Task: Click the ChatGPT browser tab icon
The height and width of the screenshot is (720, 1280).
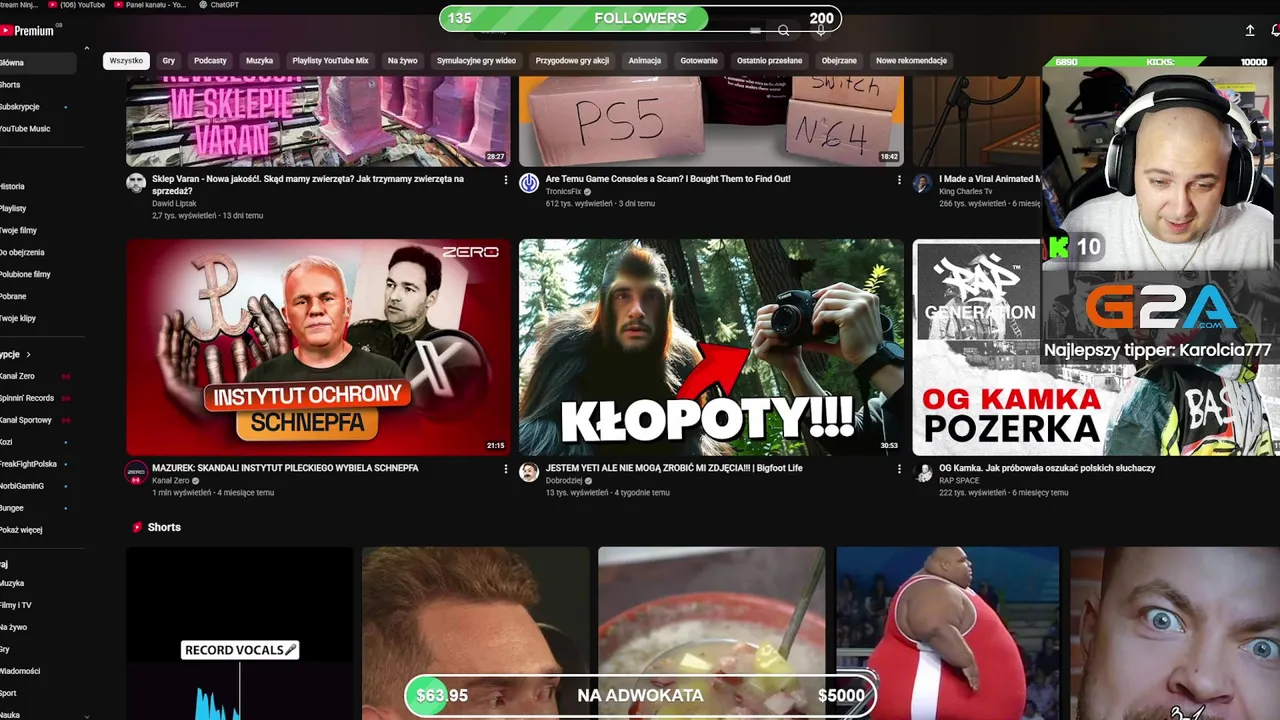Action: point(204,5)
